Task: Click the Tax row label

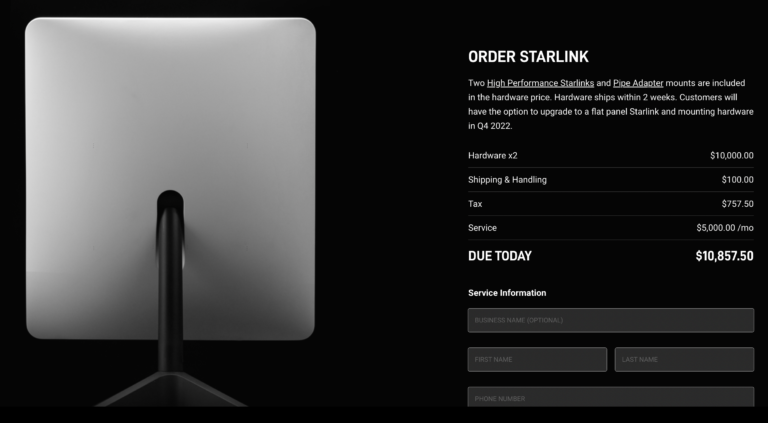Action: 475,204
